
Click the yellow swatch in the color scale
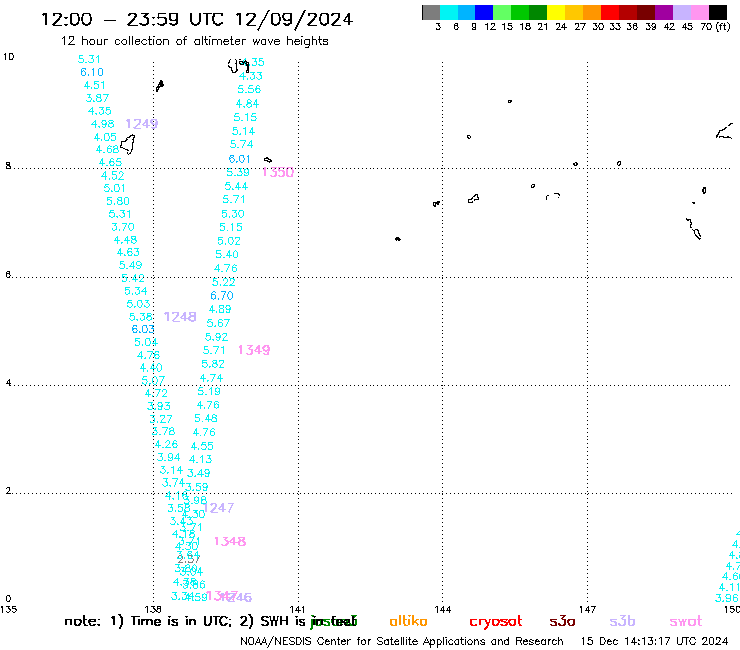click(x=556, y=12)
